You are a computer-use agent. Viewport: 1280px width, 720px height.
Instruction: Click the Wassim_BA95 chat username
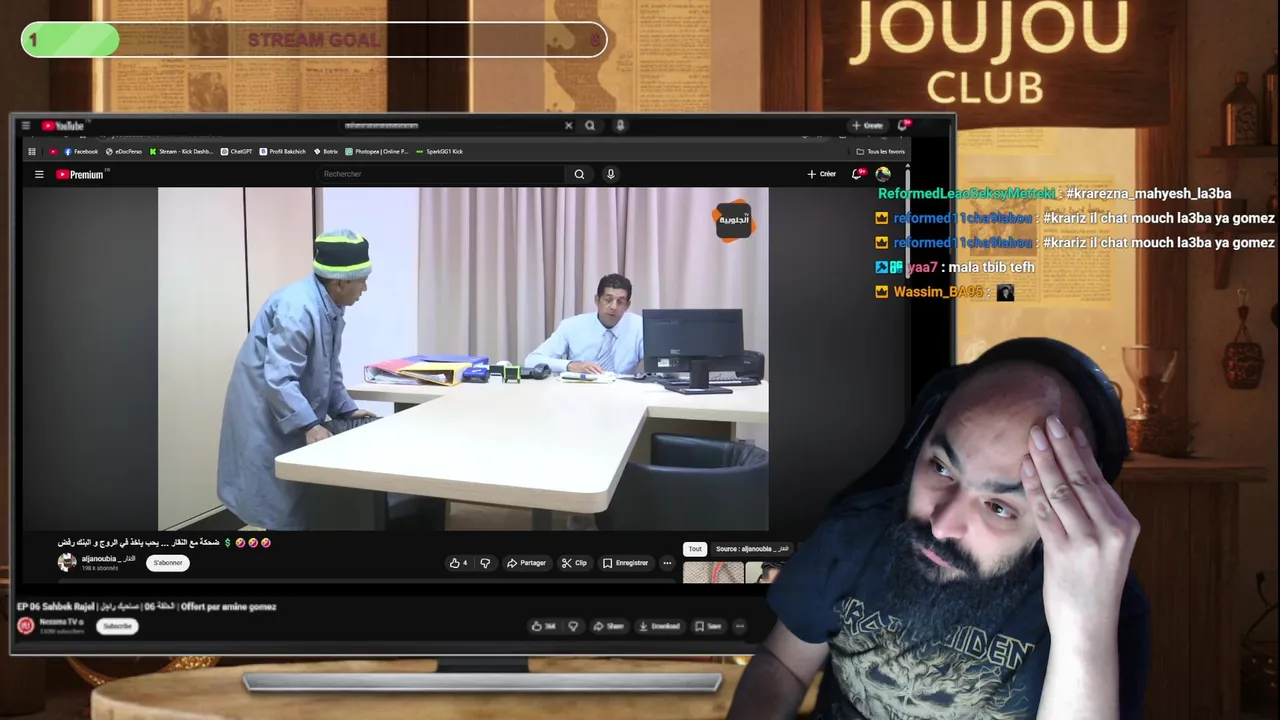tap(938, 292)
